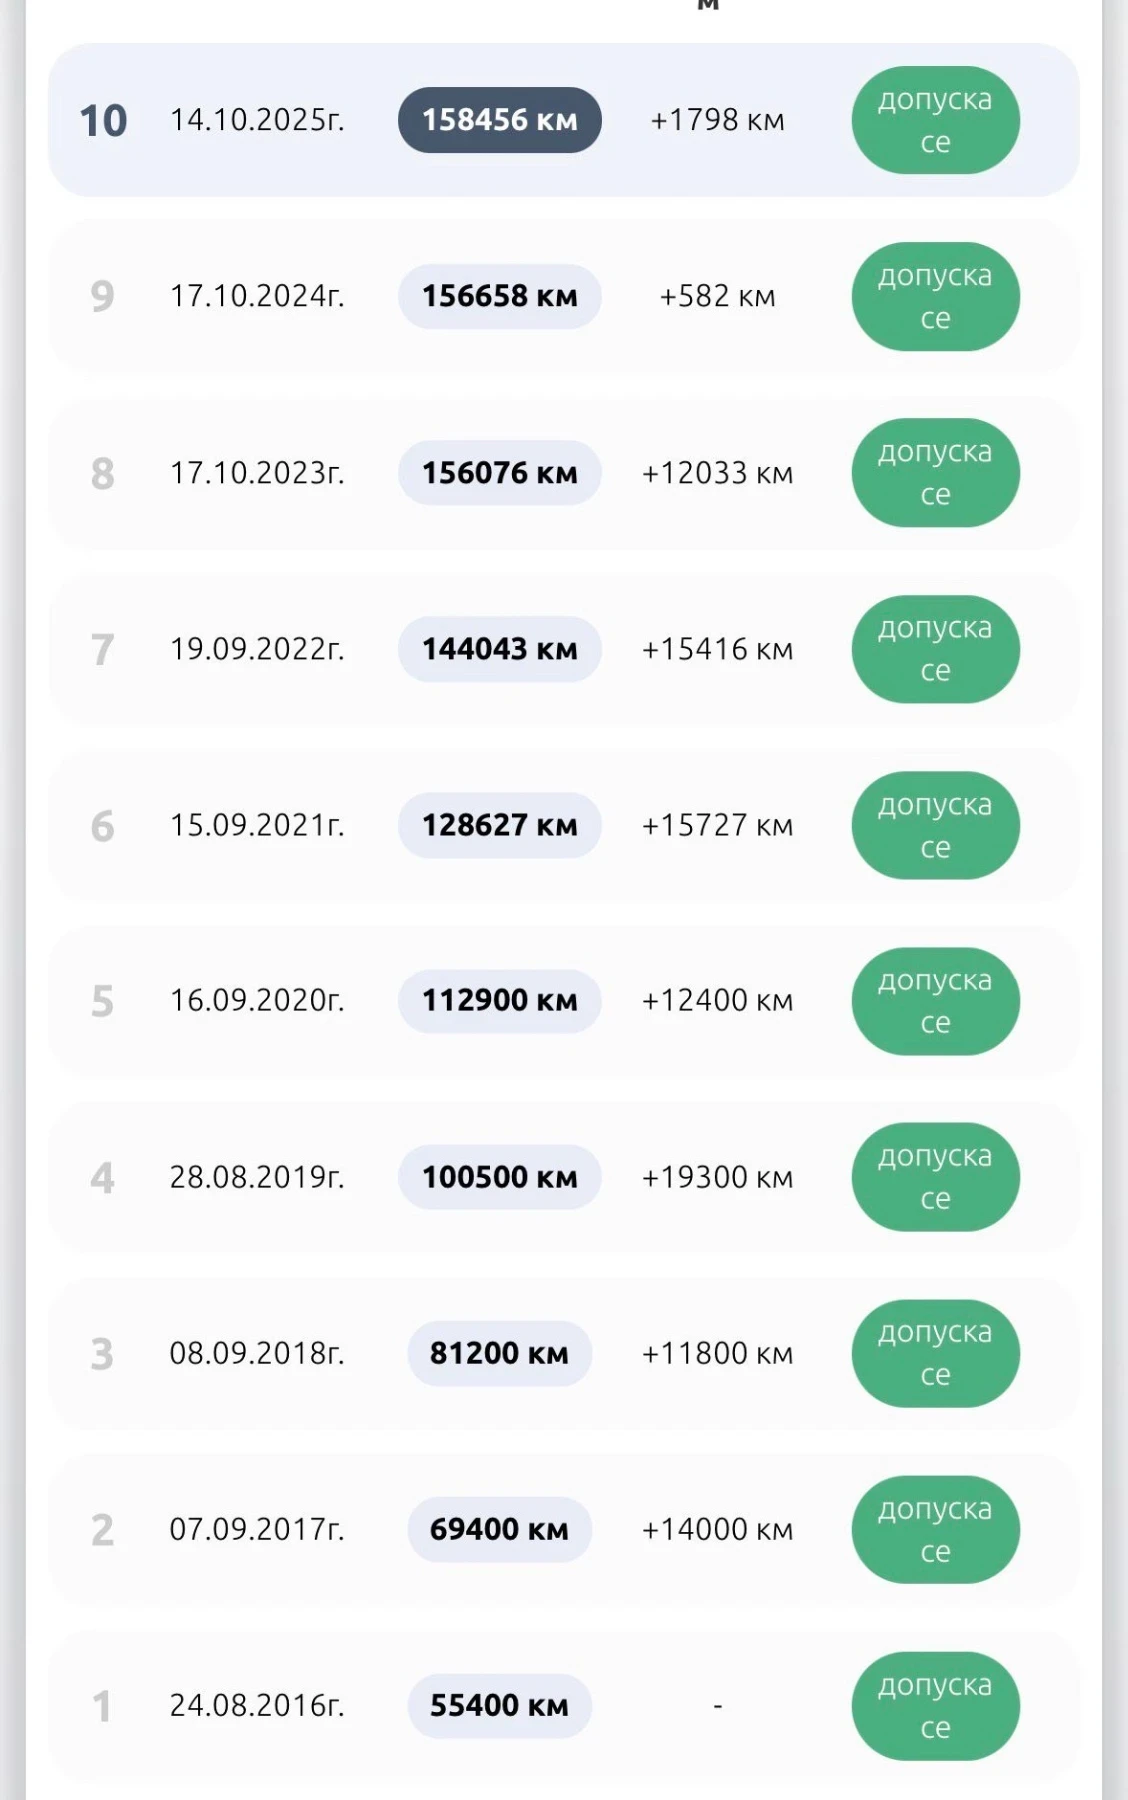
Task: Tap the green status badge for 16.09.2020г.
Action: (935, 1001)
